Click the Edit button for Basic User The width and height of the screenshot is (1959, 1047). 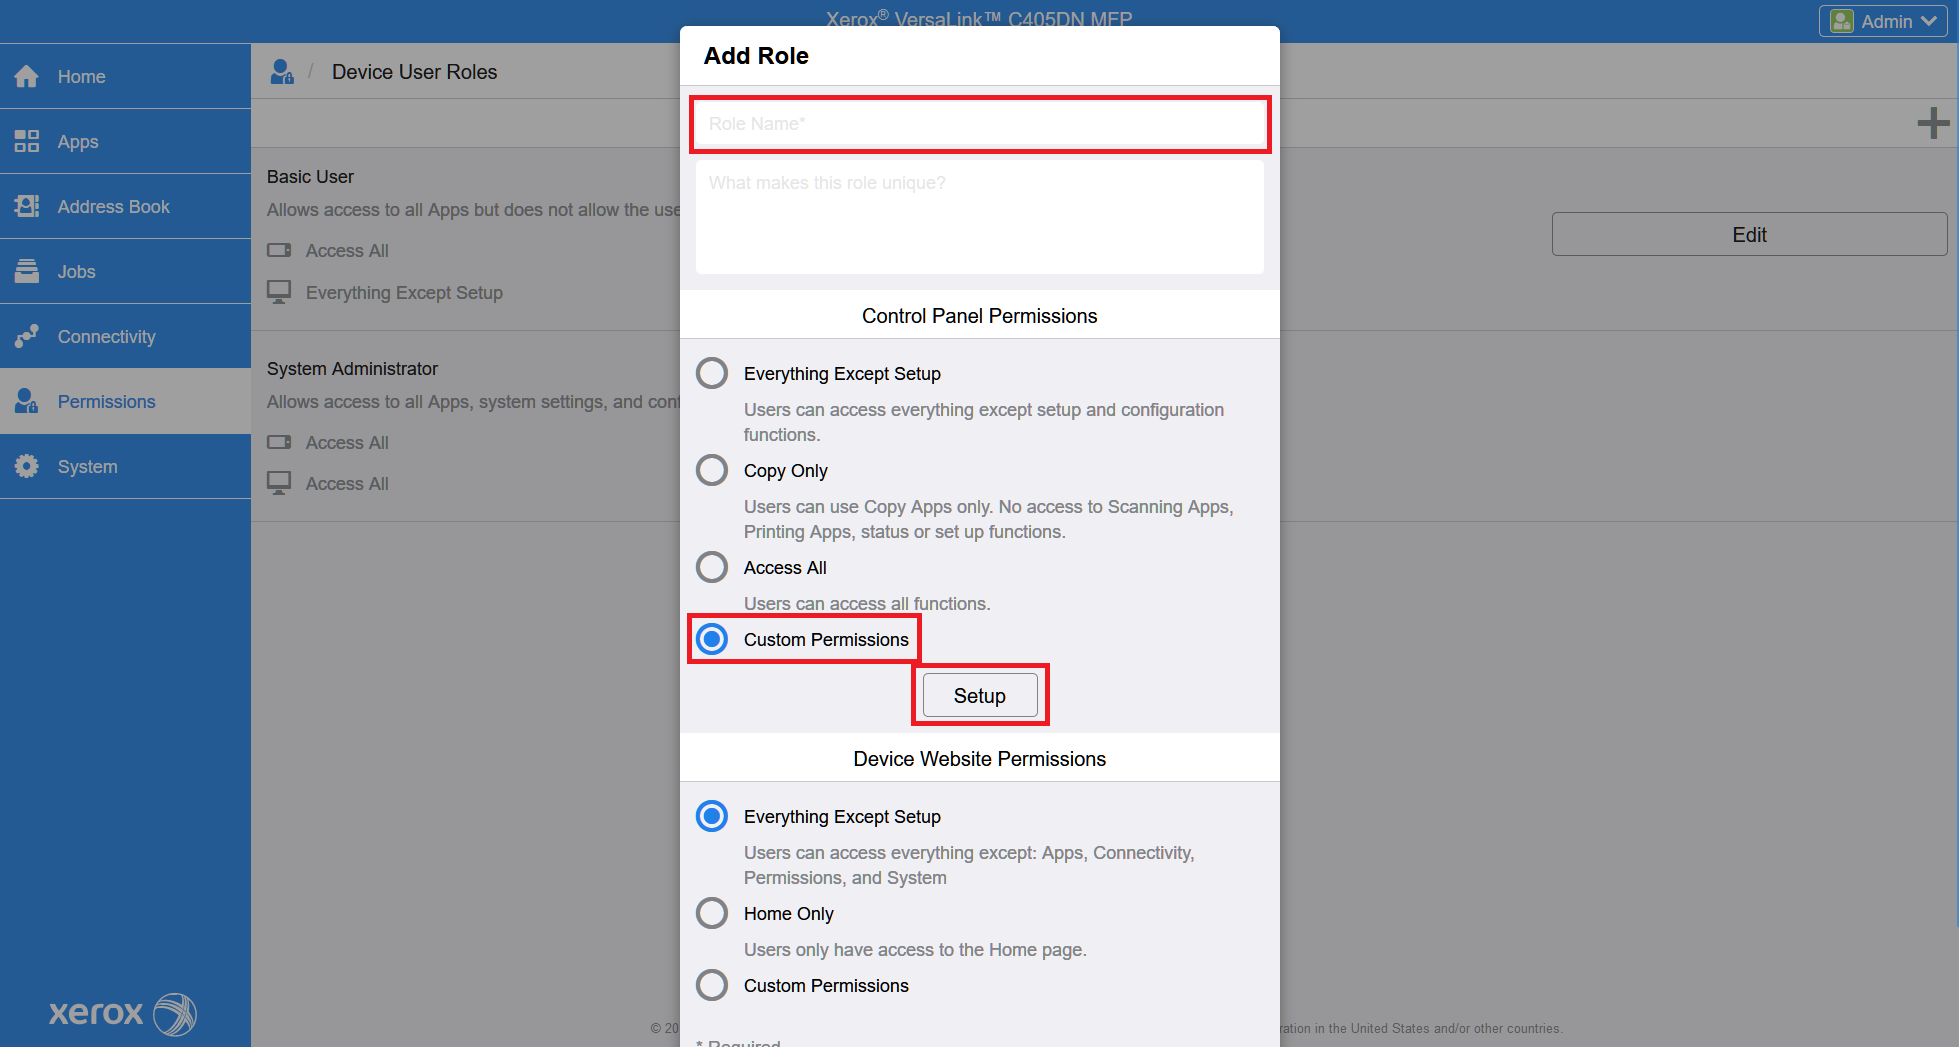[x=1748, y=234]
